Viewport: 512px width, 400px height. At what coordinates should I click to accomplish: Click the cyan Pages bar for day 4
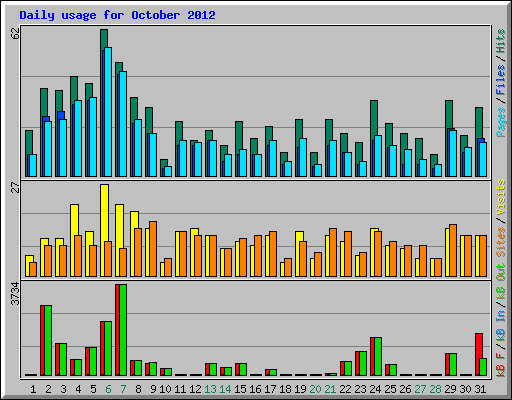(x=78, y=138)
